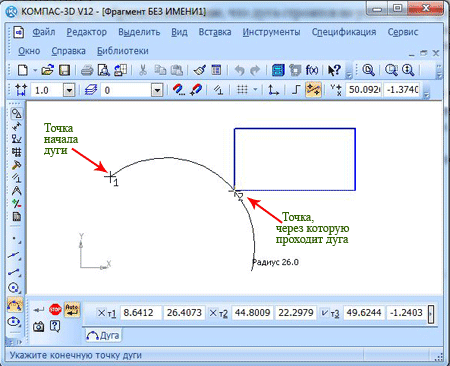The image size is (450, 366).
Task: Open the Файл menu
Action: [44, 32]
